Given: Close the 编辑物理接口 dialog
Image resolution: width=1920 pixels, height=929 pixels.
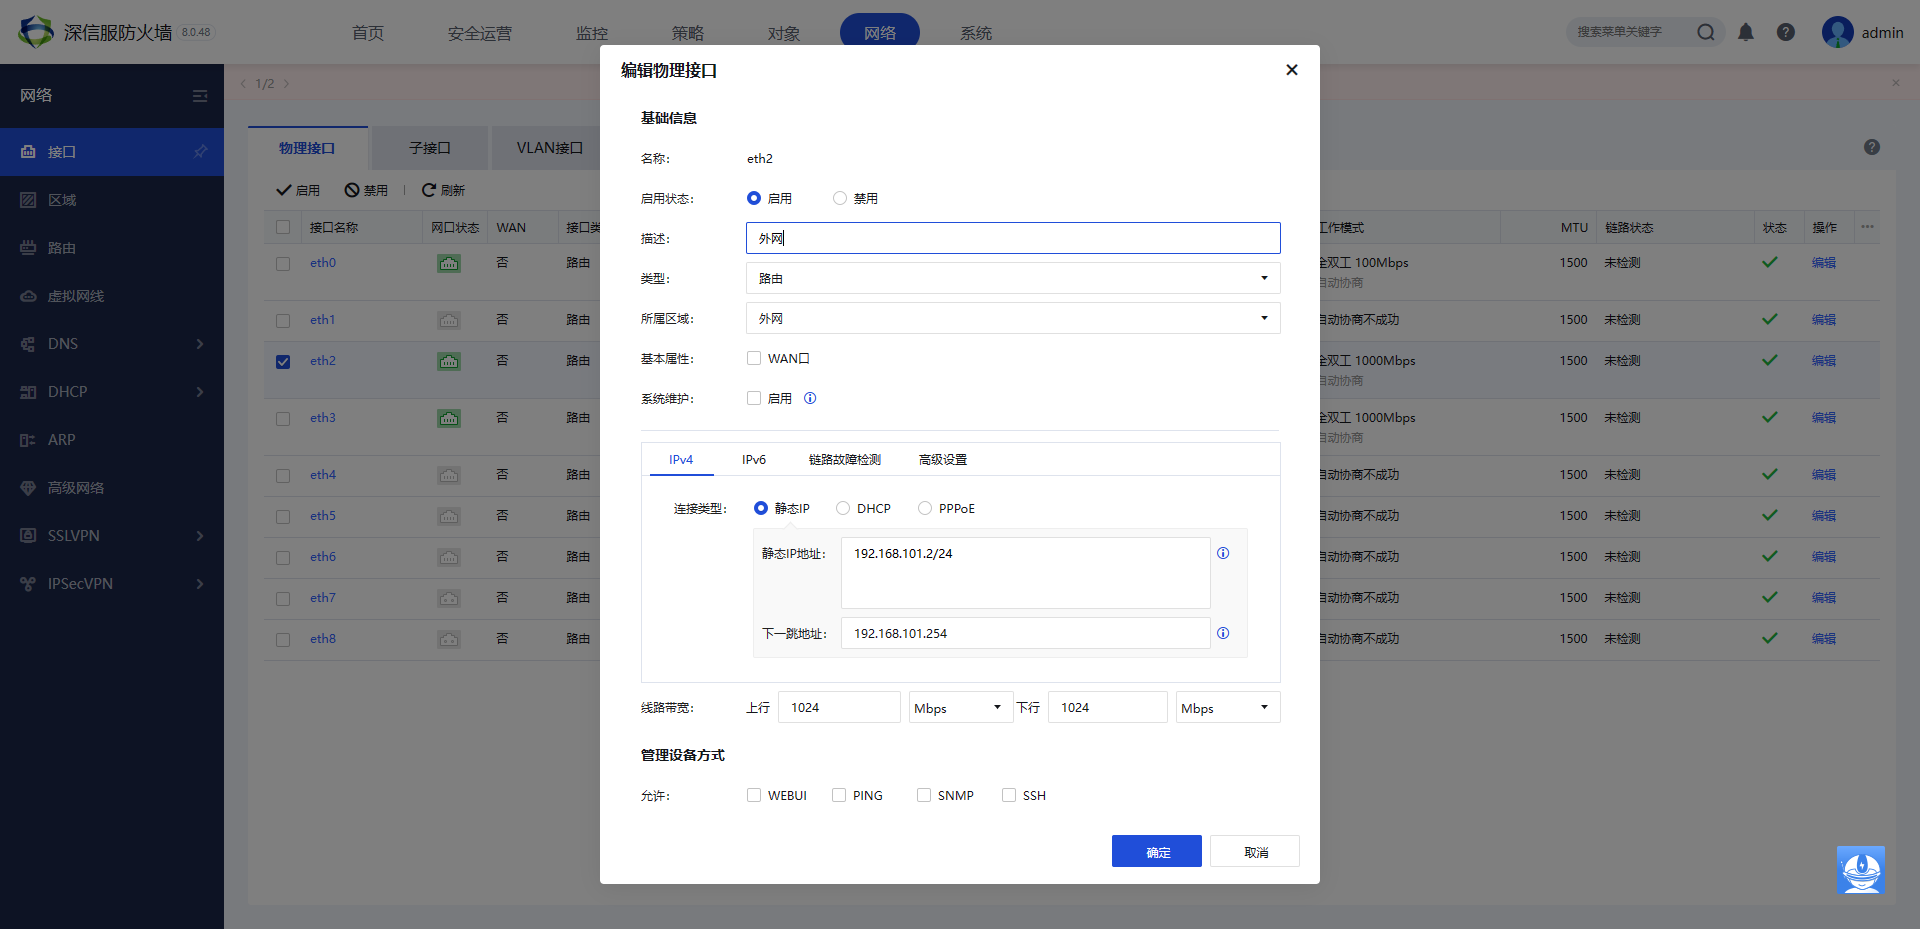Looking at the screenshot, I should pos(1292,70).
